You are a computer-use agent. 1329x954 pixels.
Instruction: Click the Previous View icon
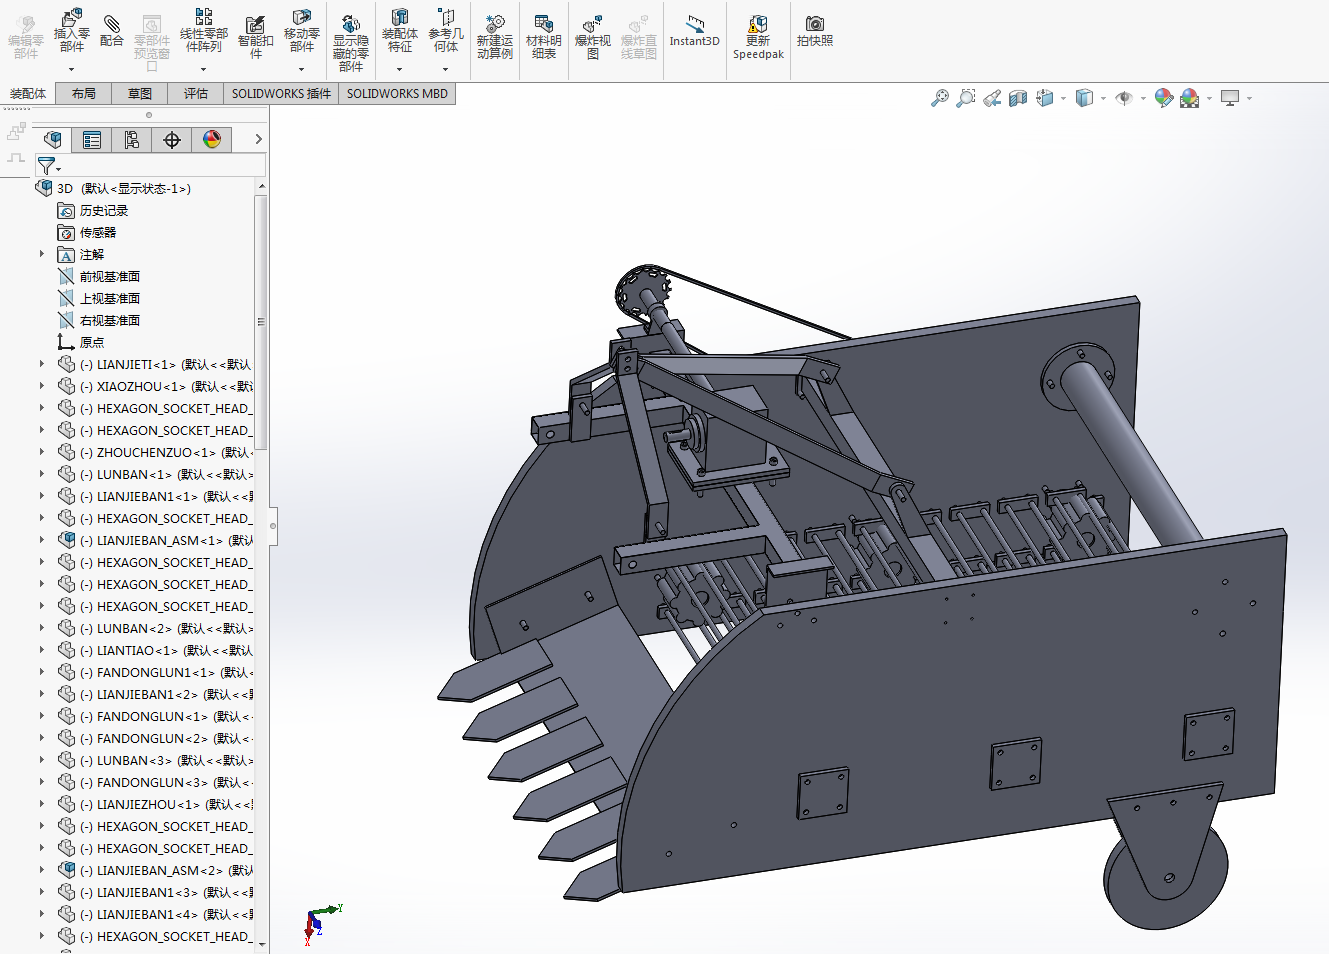[992, 98]
